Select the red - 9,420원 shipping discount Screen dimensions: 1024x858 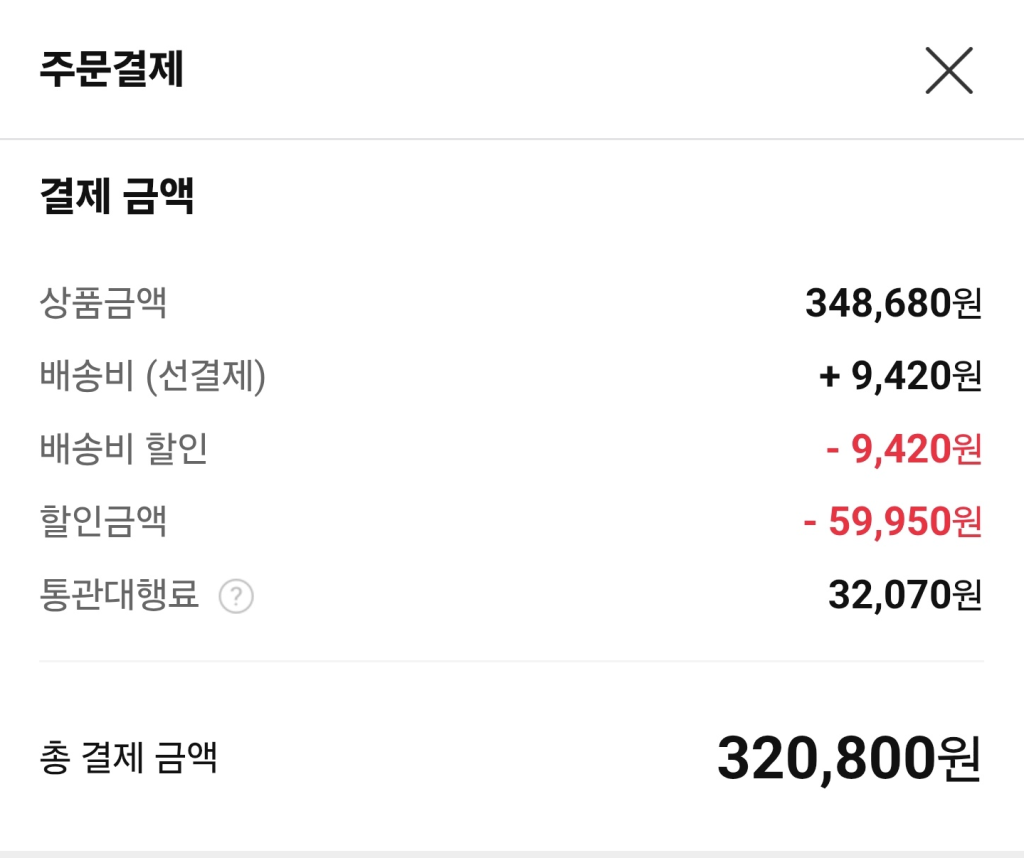click(904, 449)
